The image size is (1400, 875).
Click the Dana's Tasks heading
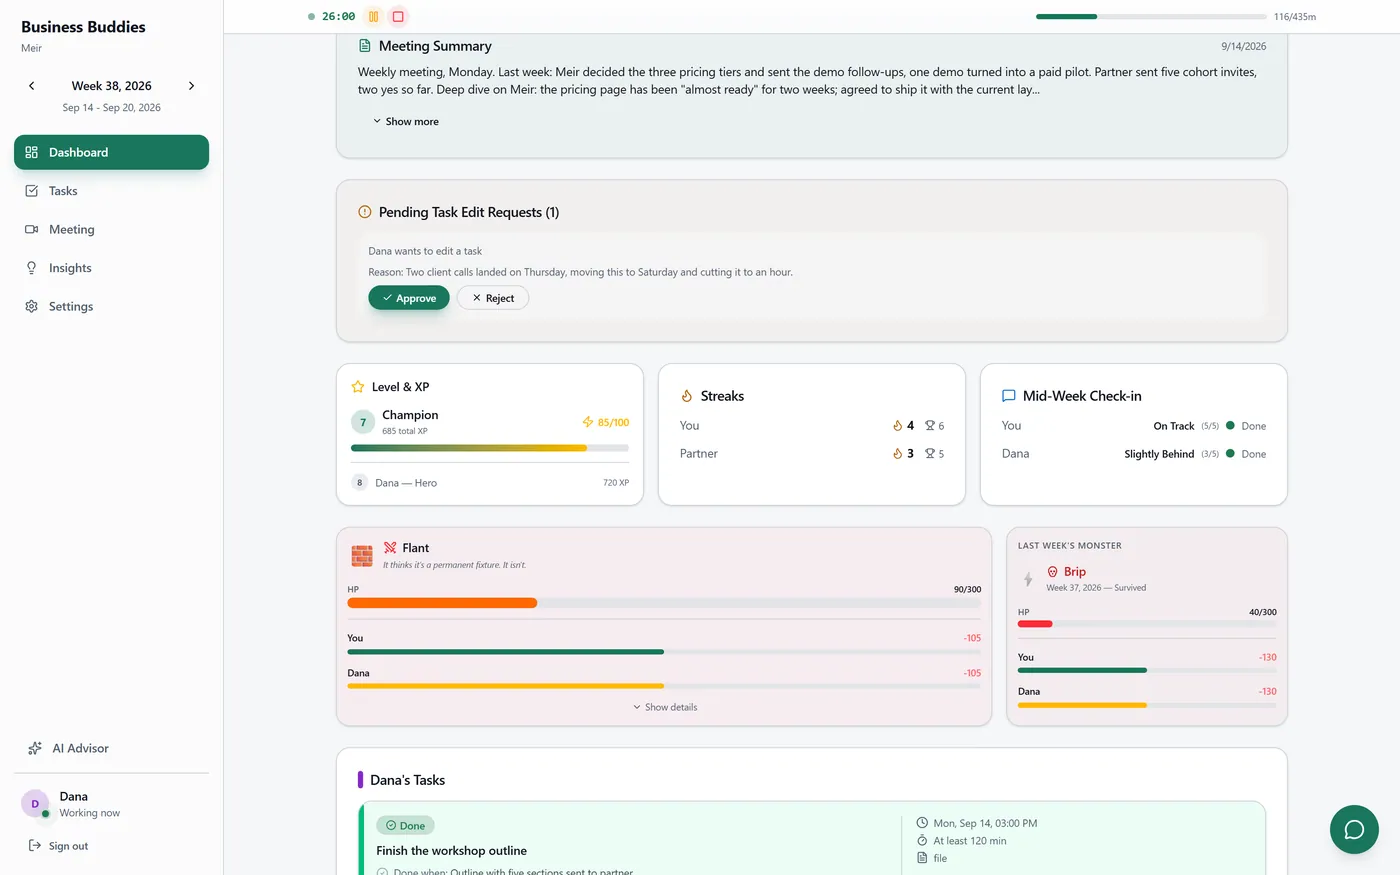click(x=407, y=780)
